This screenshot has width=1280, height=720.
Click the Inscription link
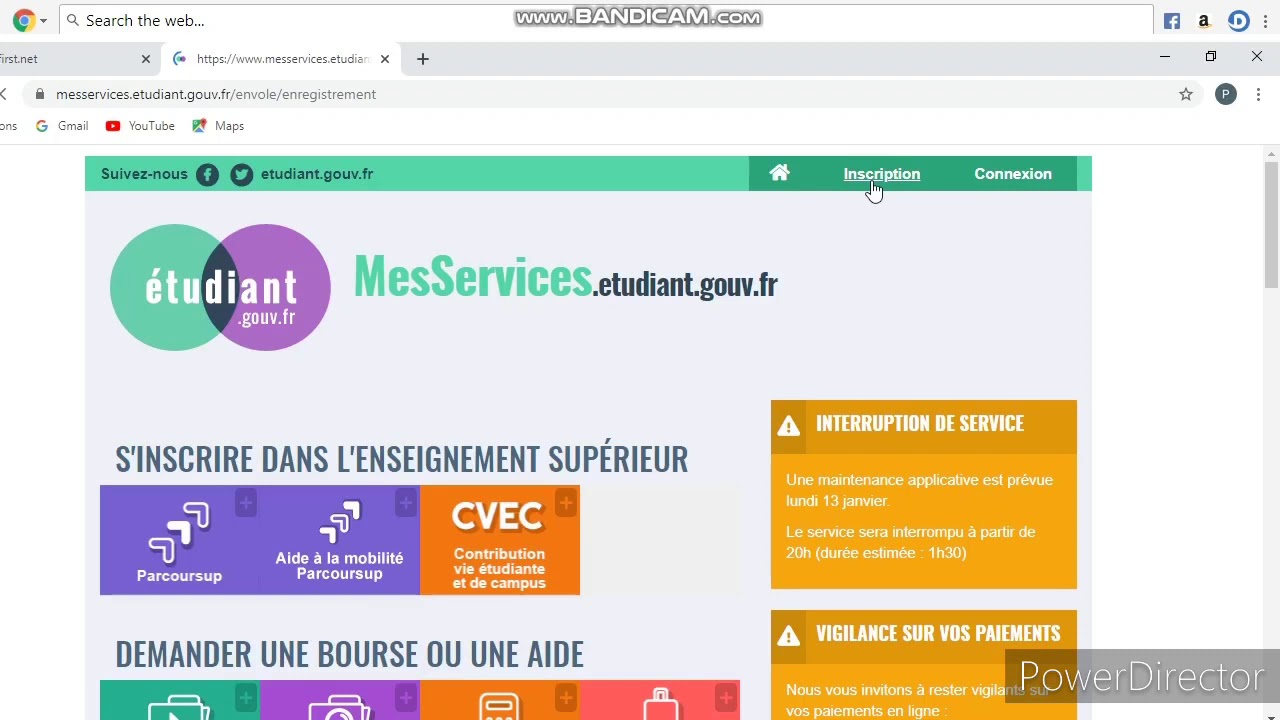pyautogui.click(x=881, y=174)
